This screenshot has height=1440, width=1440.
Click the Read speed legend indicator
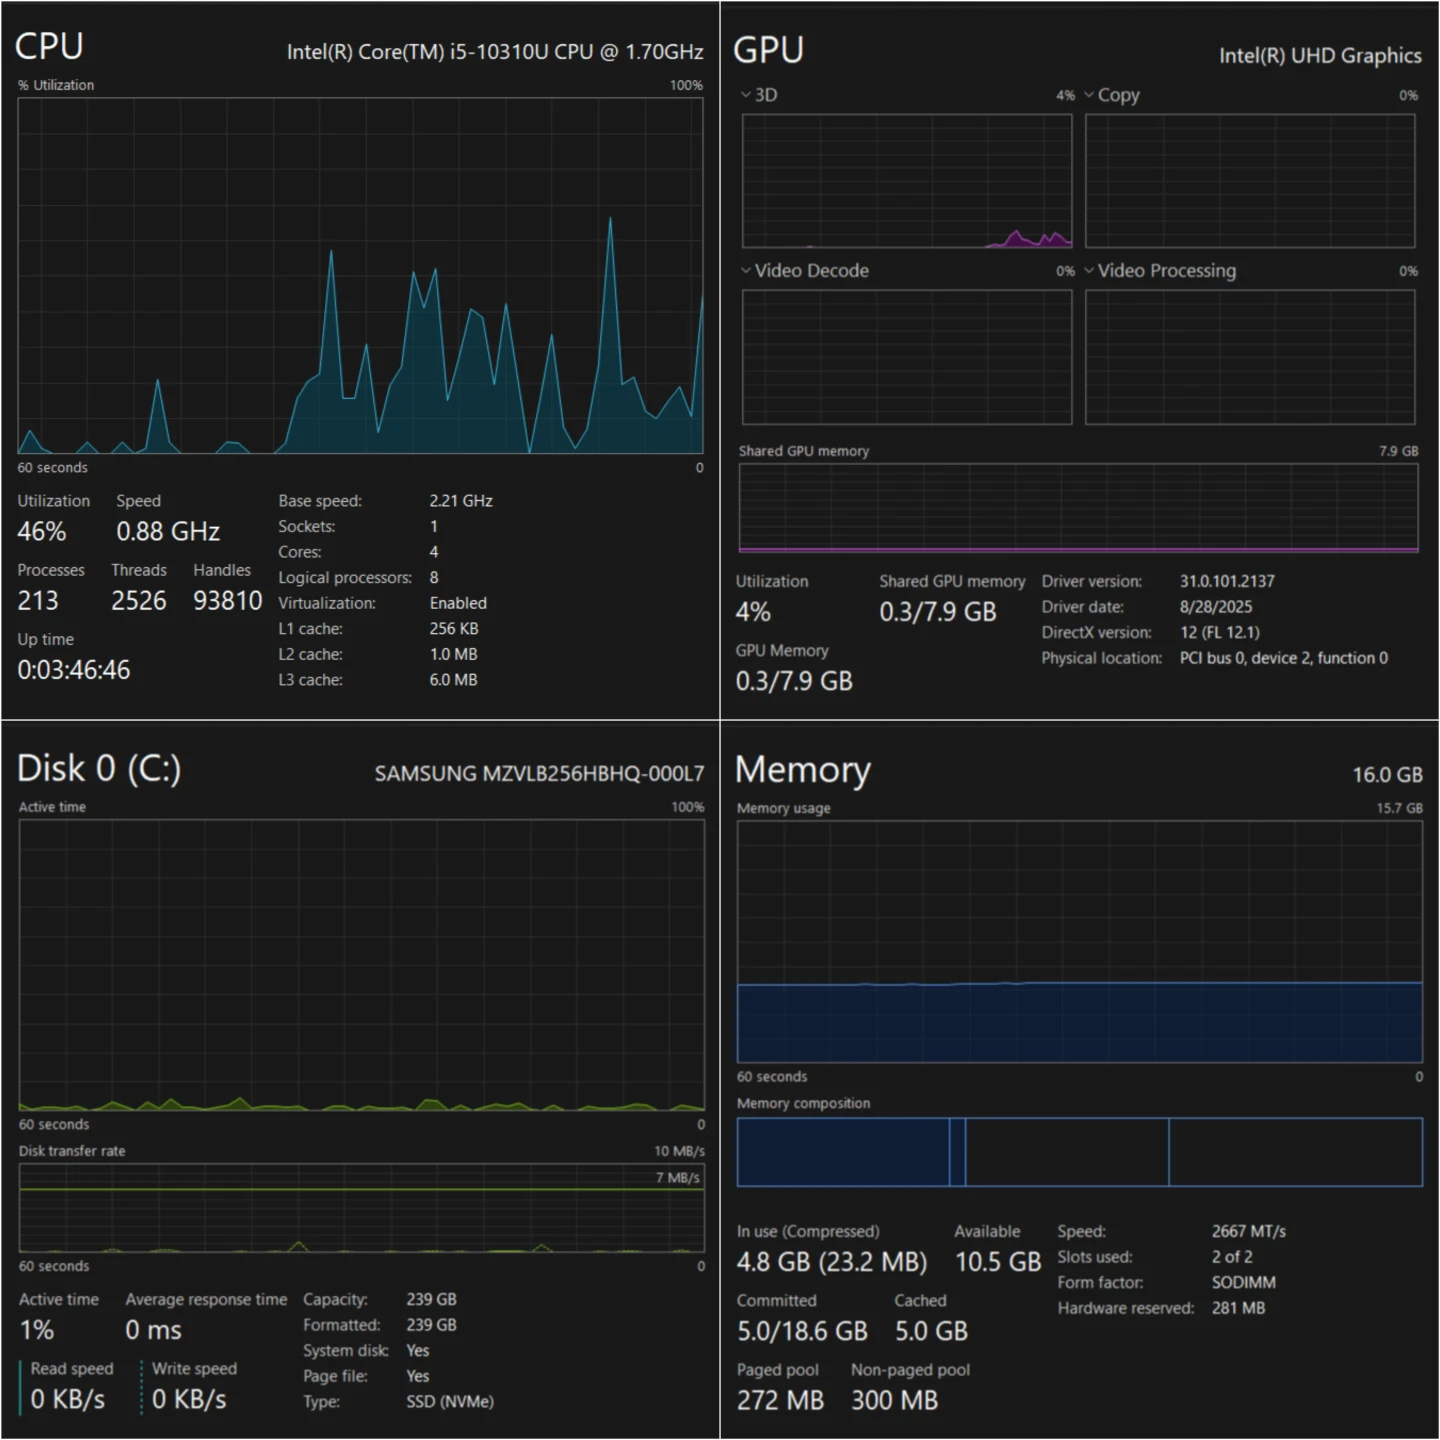pyautogui.click(x=21, y=1386)
